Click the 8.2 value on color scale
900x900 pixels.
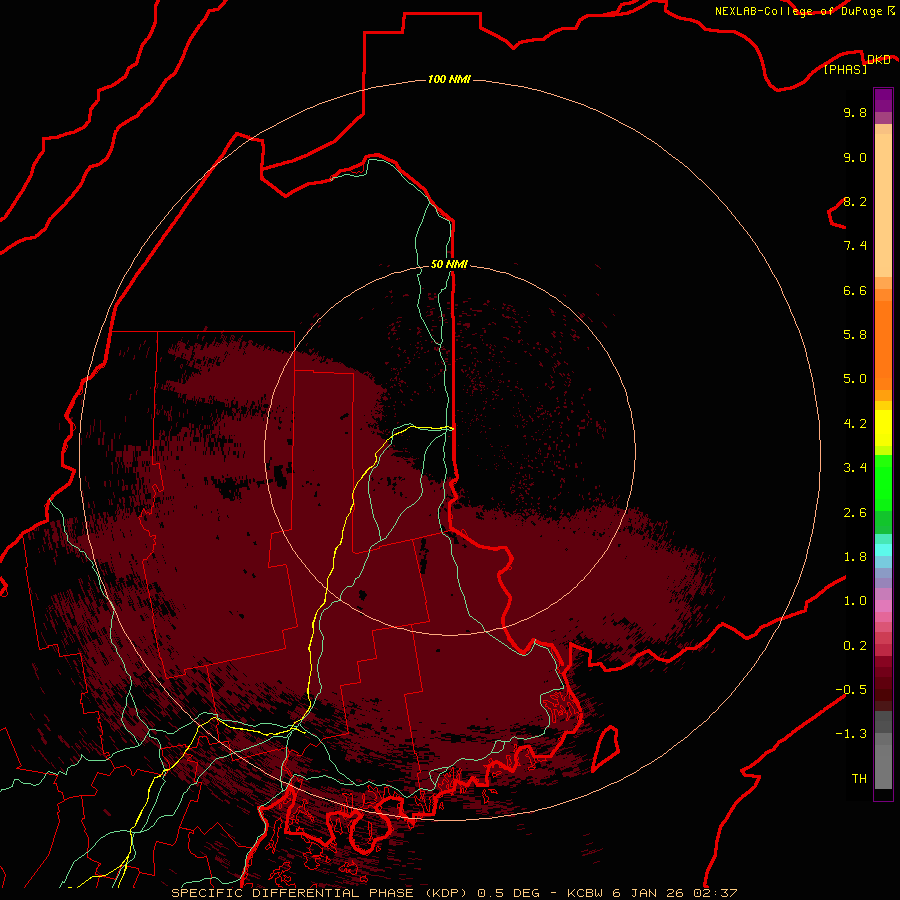(855, 201)
